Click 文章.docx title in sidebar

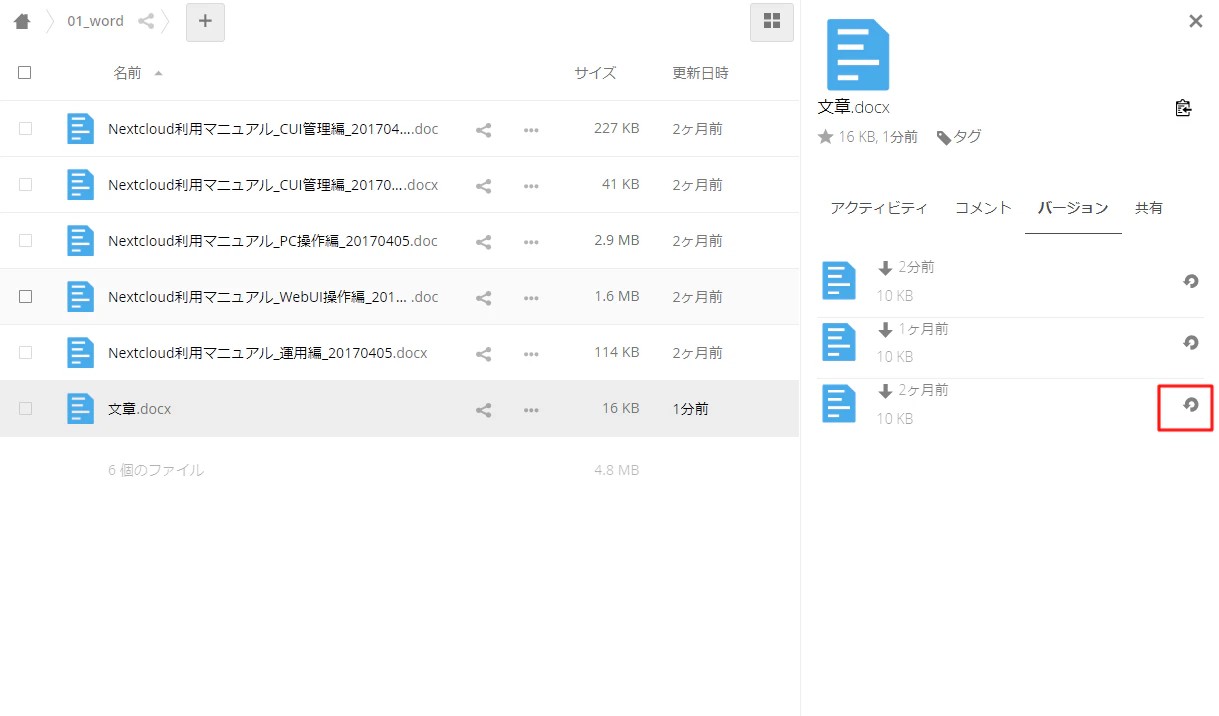pos(853,107)
